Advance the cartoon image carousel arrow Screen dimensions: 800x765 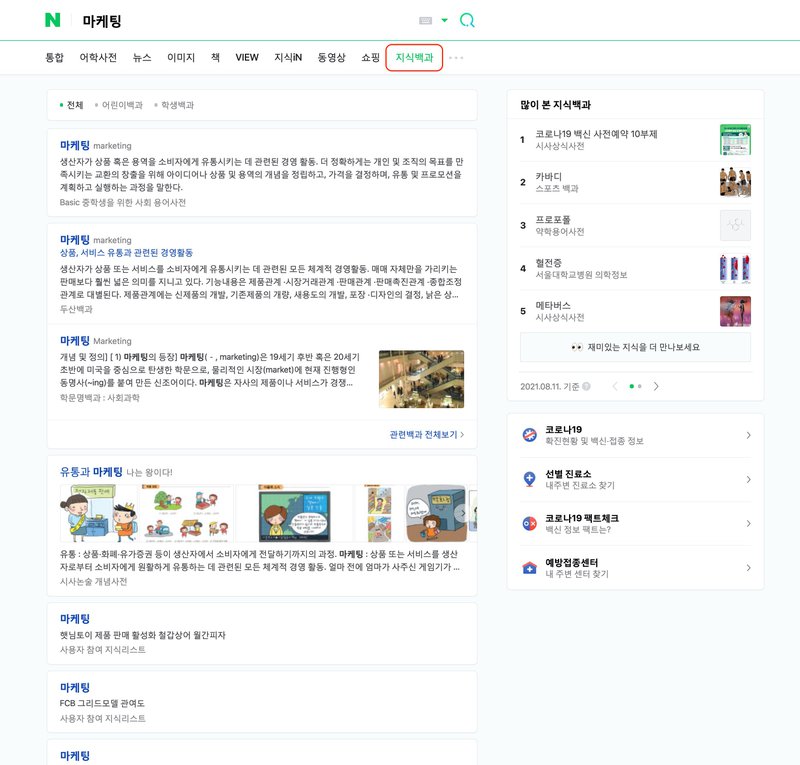[x=462, y=513]
